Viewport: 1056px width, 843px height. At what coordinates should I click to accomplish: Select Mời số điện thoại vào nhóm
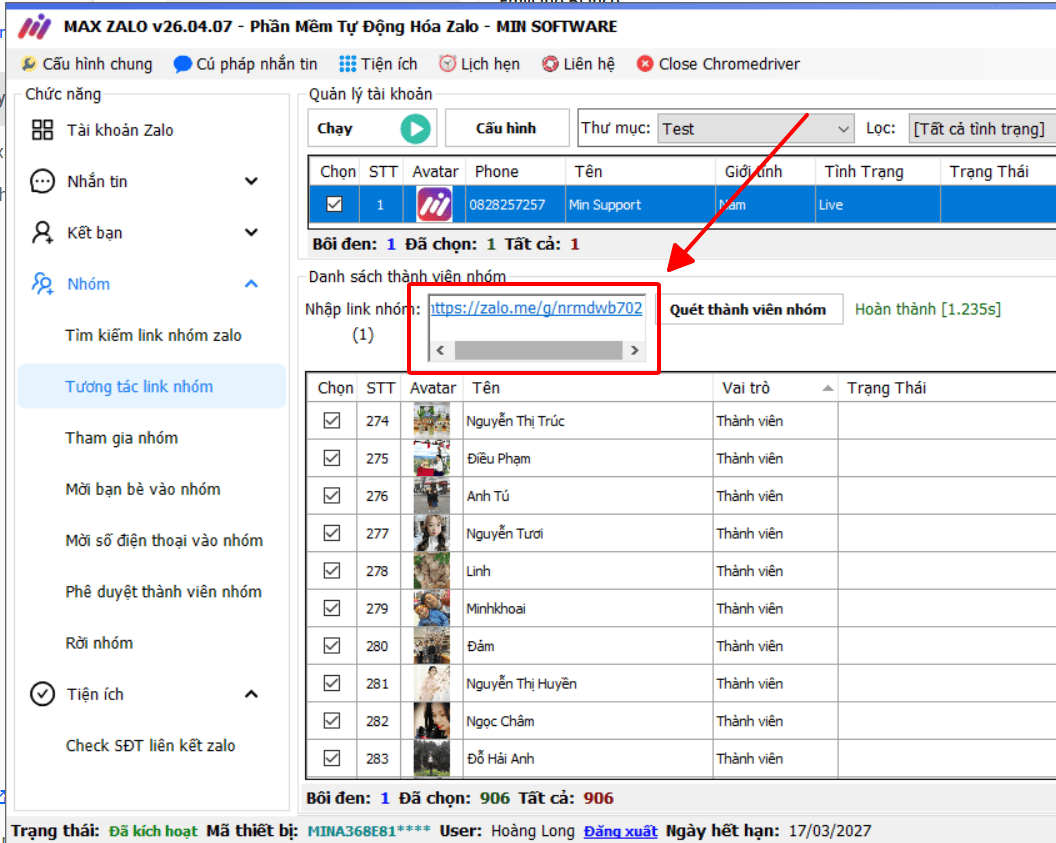(x=164, y=540)
